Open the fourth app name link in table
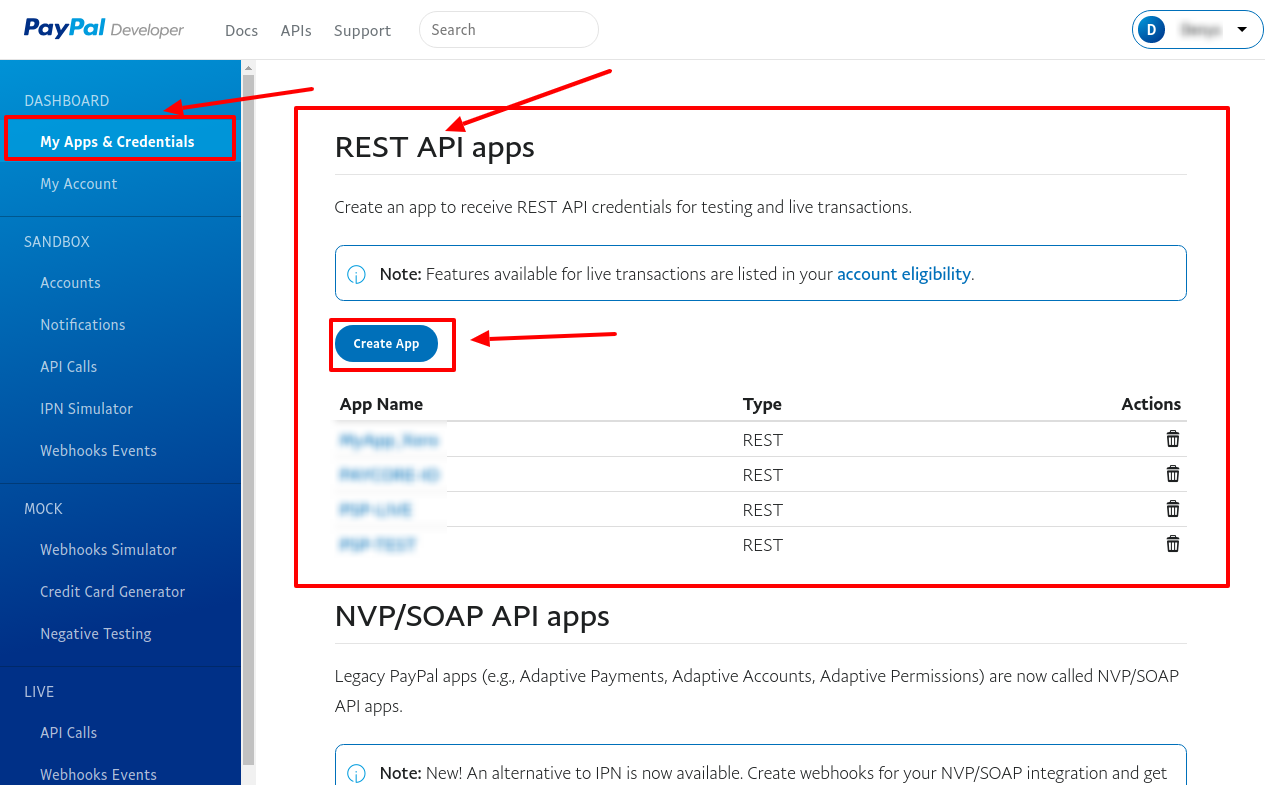Viewport: 1265px width, 785px height. pos(378,545)
